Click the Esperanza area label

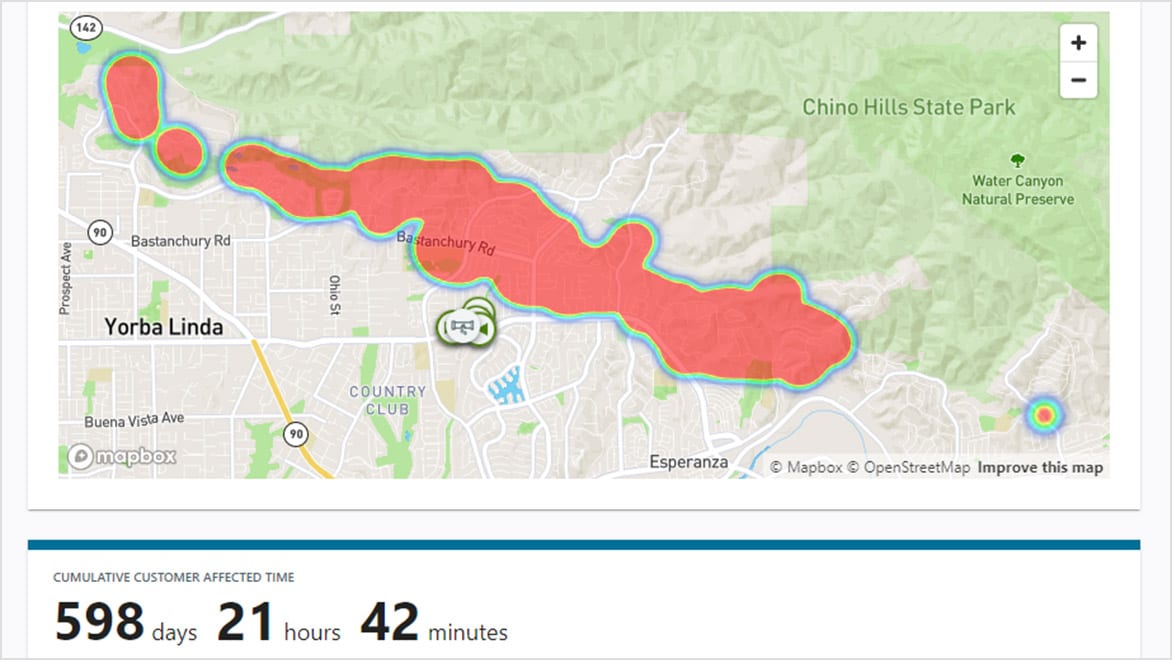[688, 462]
